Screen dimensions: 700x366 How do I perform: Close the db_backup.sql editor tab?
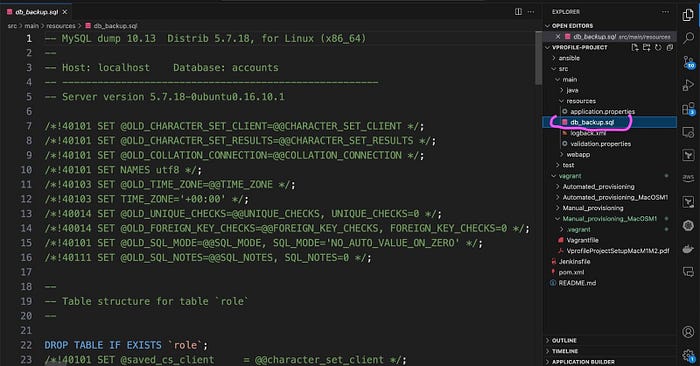pos(65,12)
